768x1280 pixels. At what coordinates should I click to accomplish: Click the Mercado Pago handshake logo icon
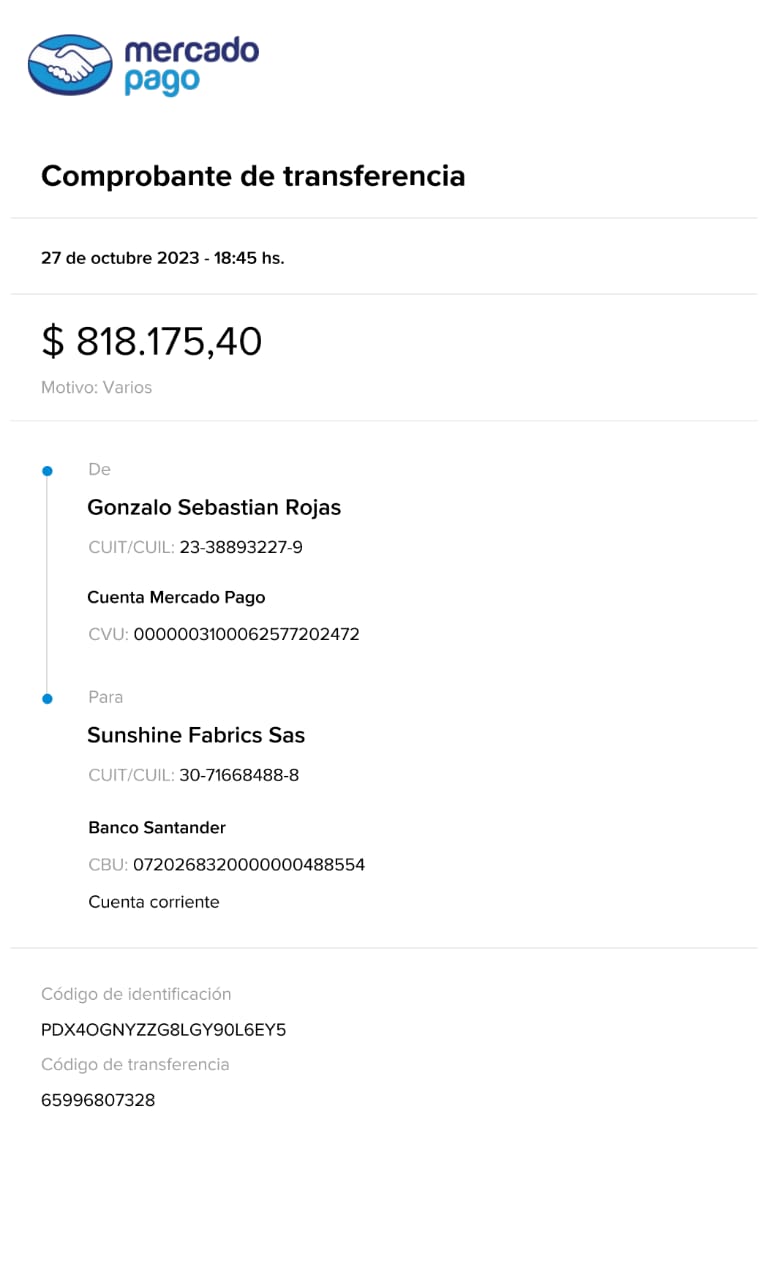tap(69, 65)
